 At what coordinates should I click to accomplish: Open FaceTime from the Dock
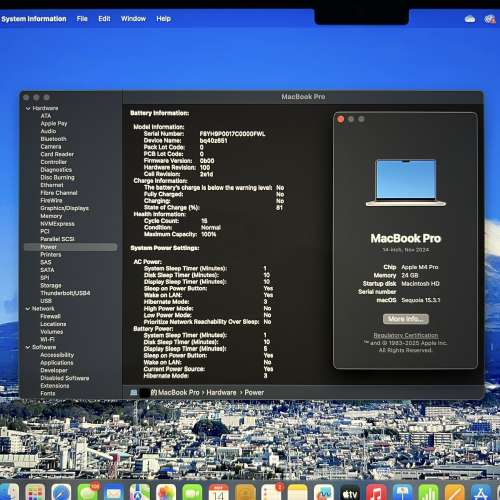[192, 492]
